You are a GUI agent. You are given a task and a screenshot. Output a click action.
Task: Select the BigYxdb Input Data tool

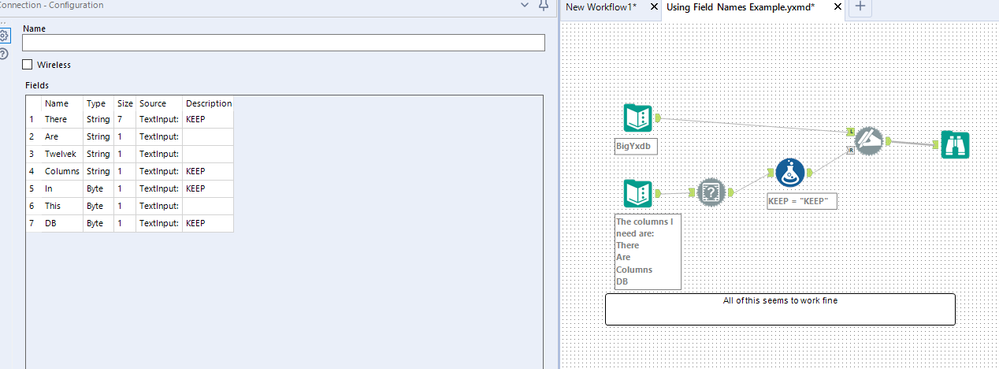point(638,118)
